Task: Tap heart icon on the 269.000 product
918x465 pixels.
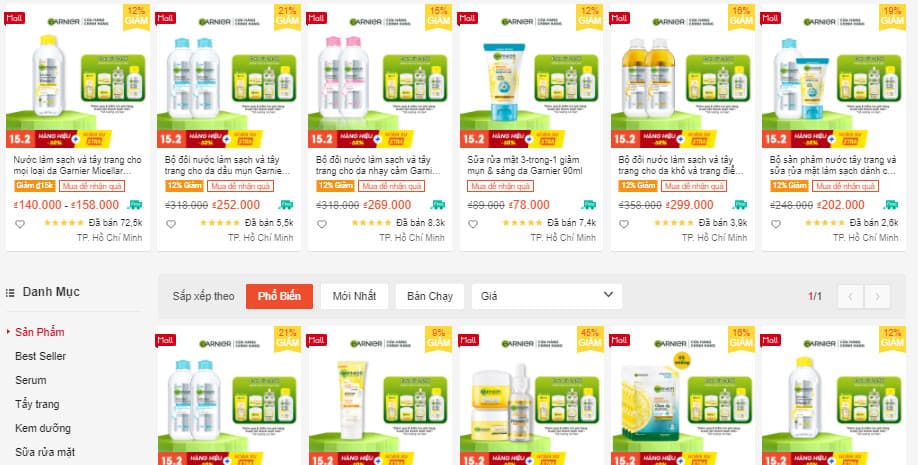Action: click(x=322, y=224)
